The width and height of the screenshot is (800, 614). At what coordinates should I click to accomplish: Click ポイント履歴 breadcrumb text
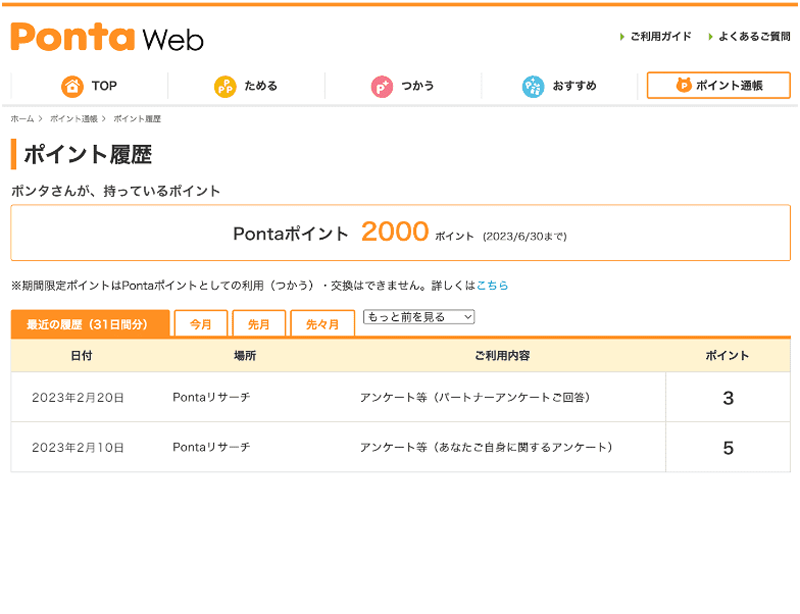click(x=137, y=118)
